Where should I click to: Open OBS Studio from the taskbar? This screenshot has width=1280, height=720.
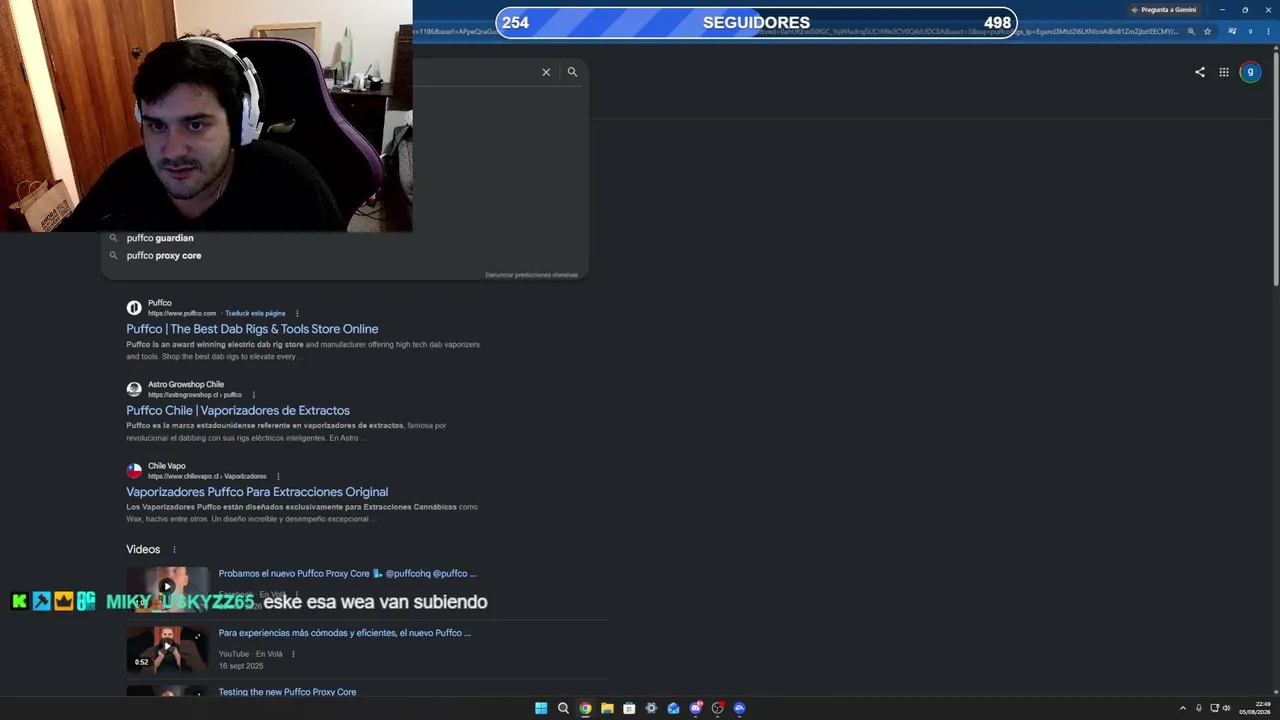717,708
